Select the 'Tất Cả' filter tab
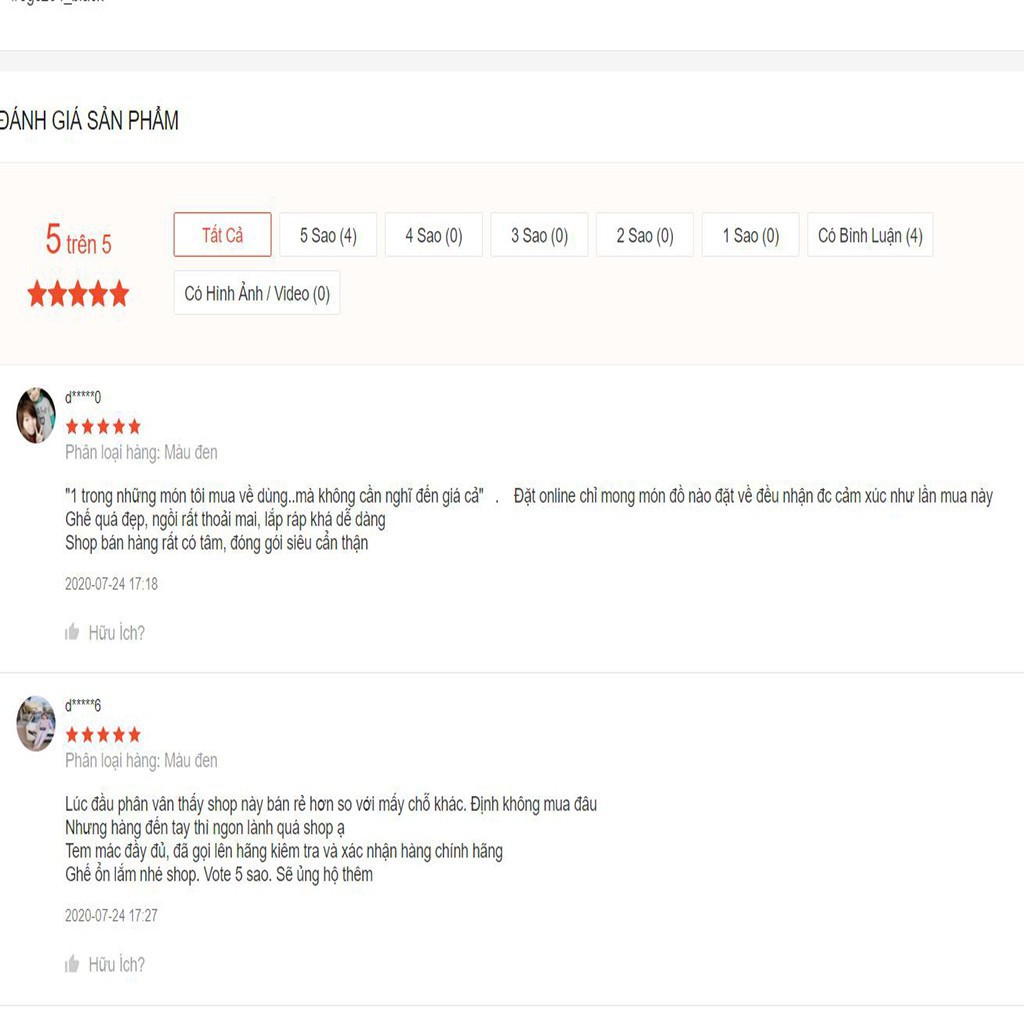This screenshot has height=1024, width=1024. coord(222,235)
